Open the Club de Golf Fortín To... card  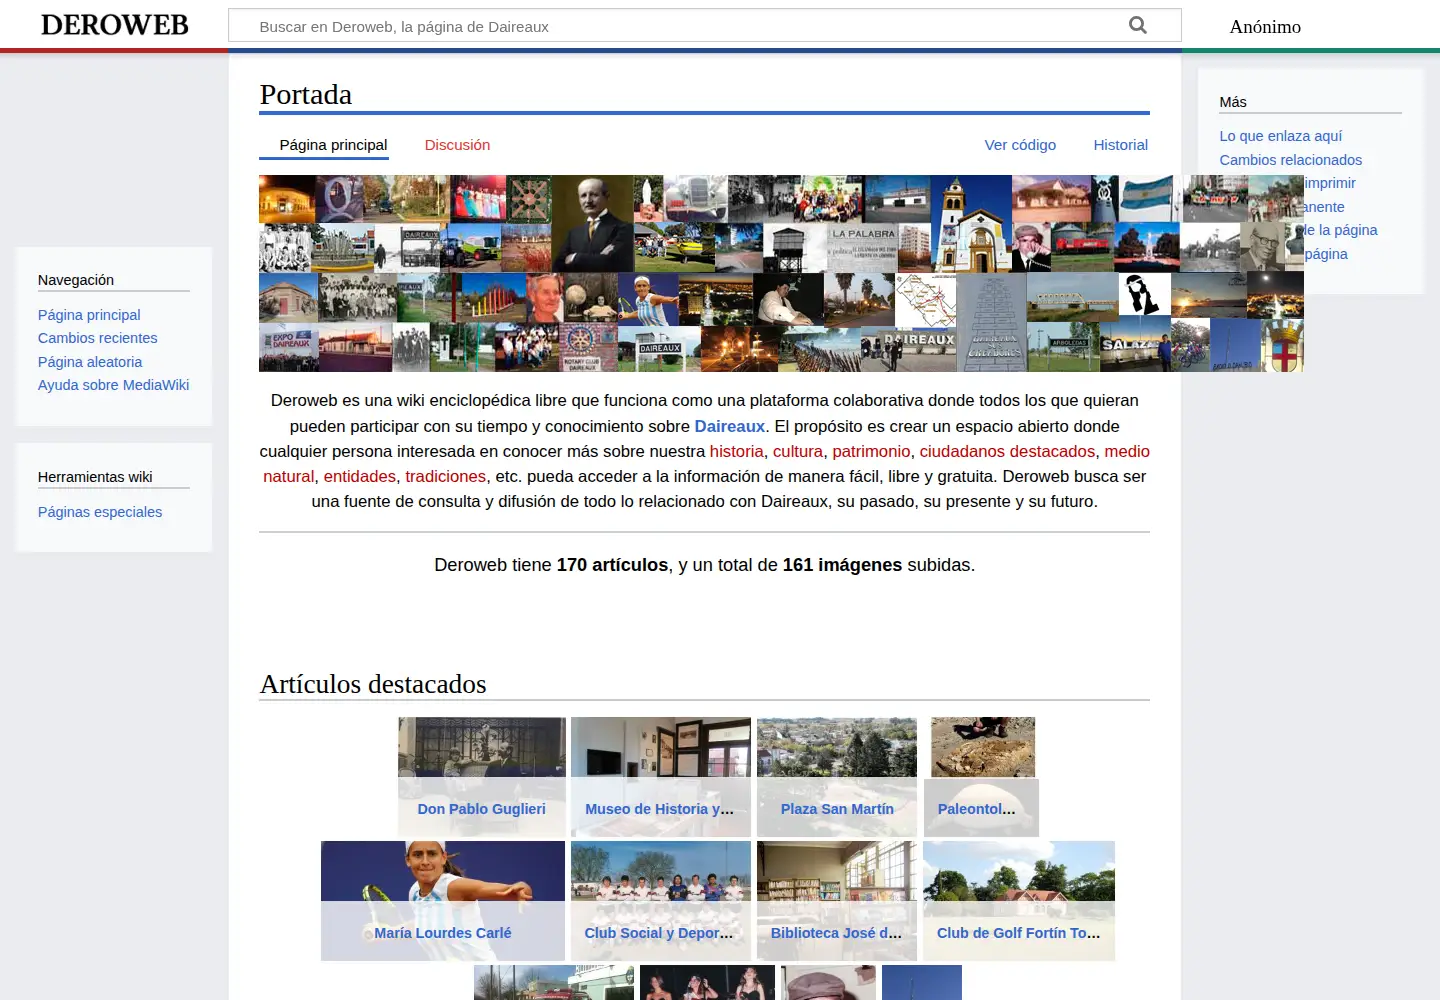click(1019, 901)
